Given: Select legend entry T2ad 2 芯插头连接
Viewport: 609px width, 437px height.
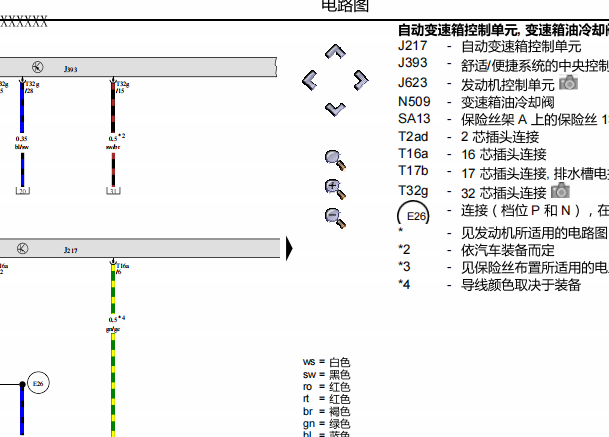Looking at the screenshot, I should click(x=468, y=137).
